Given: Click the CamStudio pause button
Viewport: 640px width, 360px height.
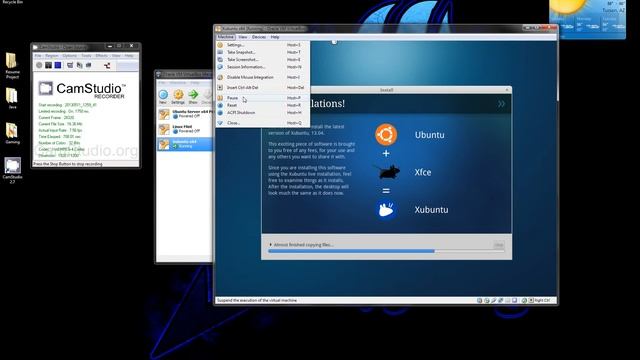Looking at the screenshot, I should pos(49,65).
